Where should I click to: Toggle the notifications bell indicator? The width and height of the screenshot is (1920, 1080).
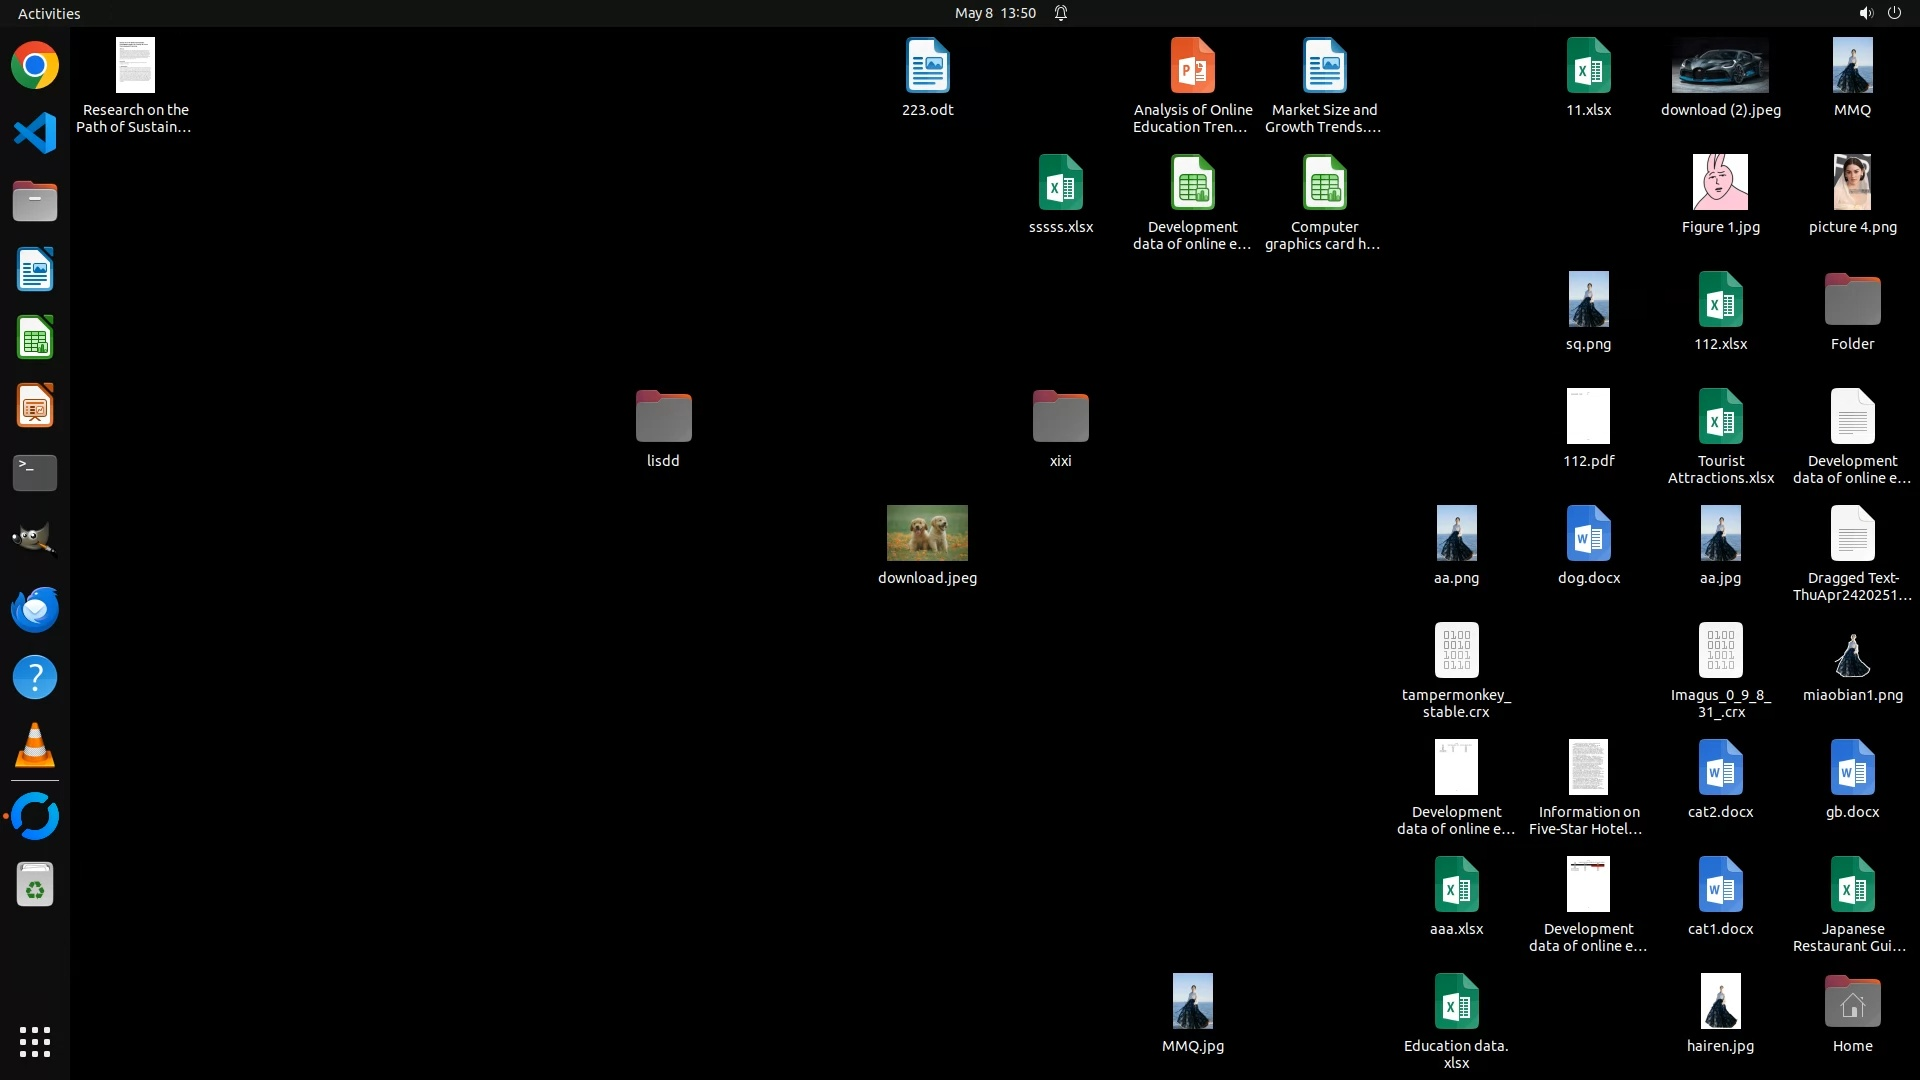[x=1061, y=13]
